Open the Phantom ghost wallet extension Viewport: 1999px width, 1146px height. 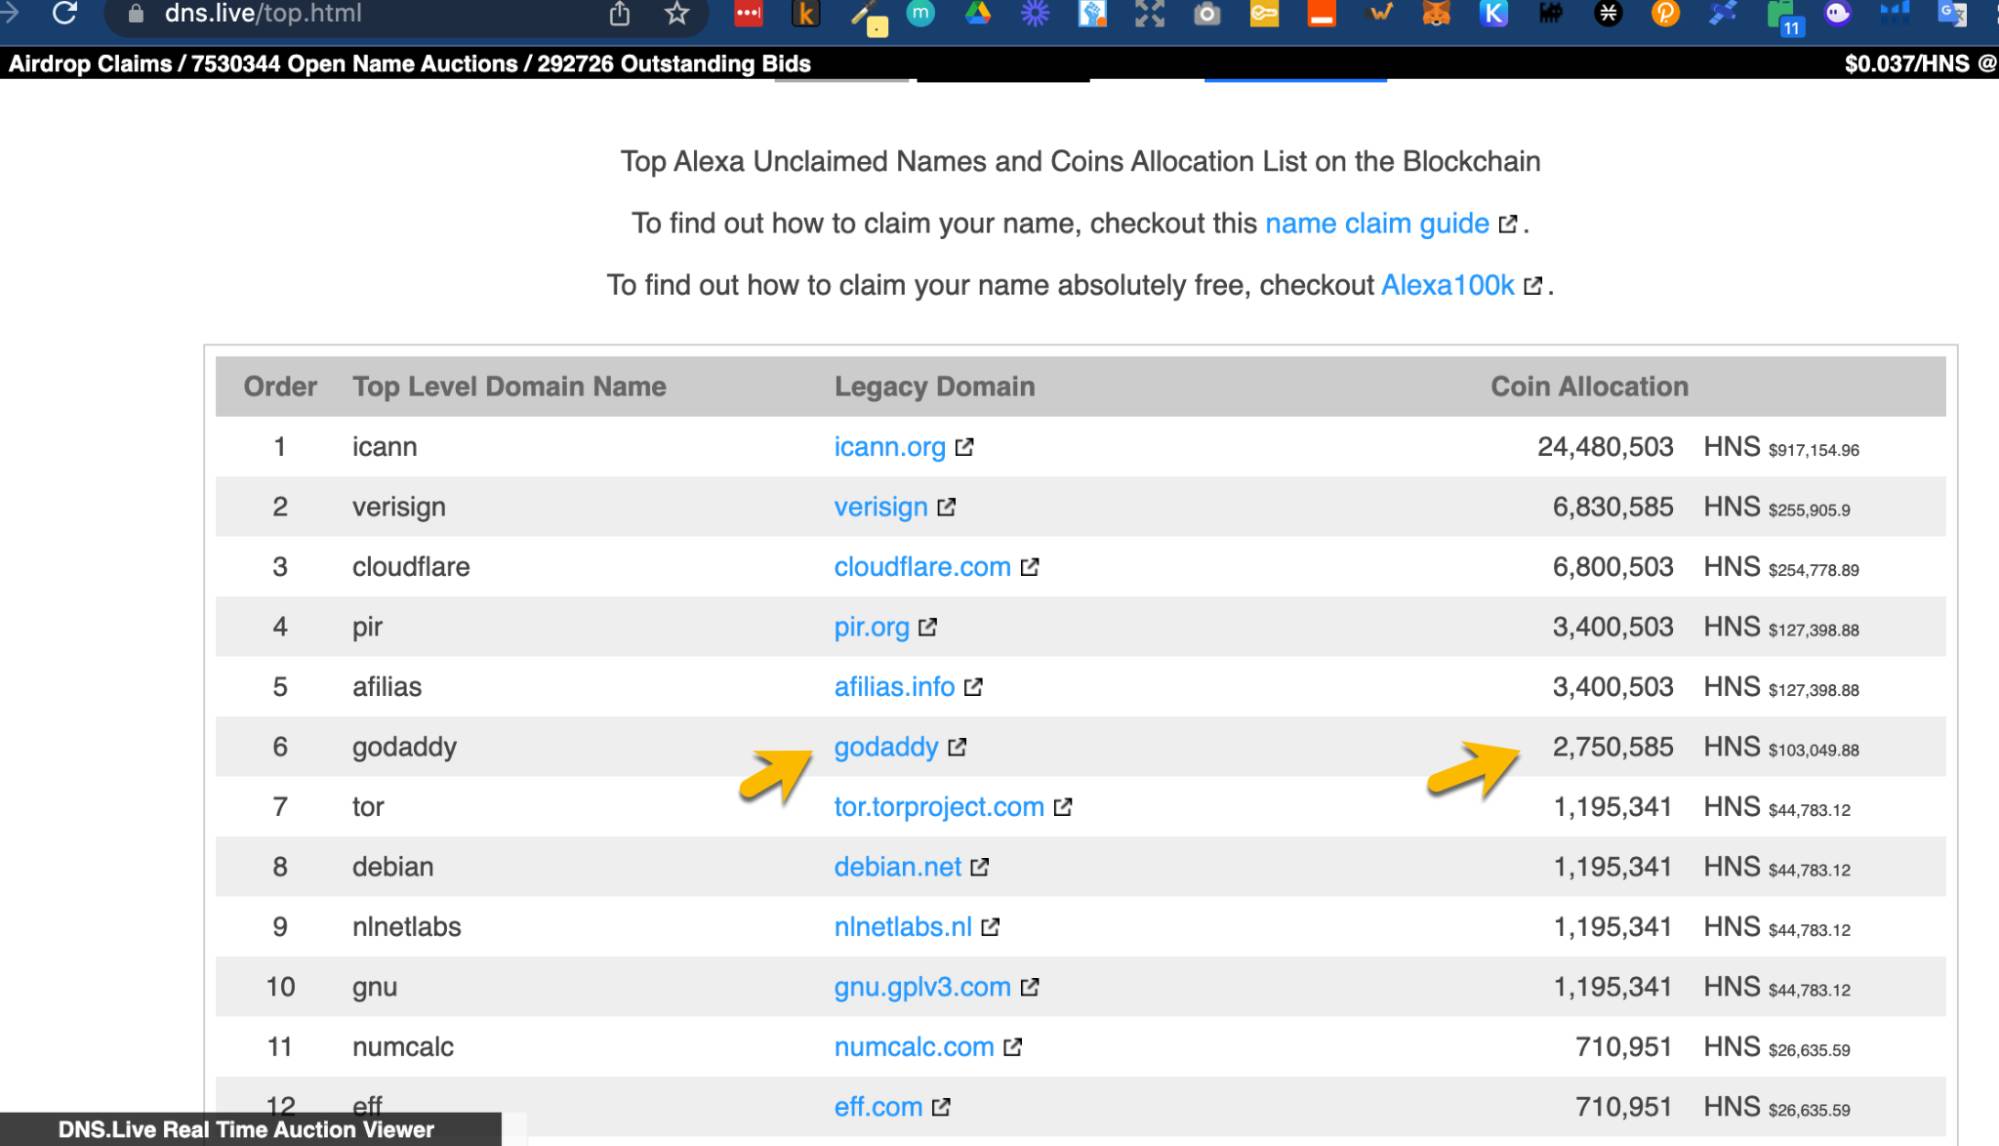point(1838,13)
